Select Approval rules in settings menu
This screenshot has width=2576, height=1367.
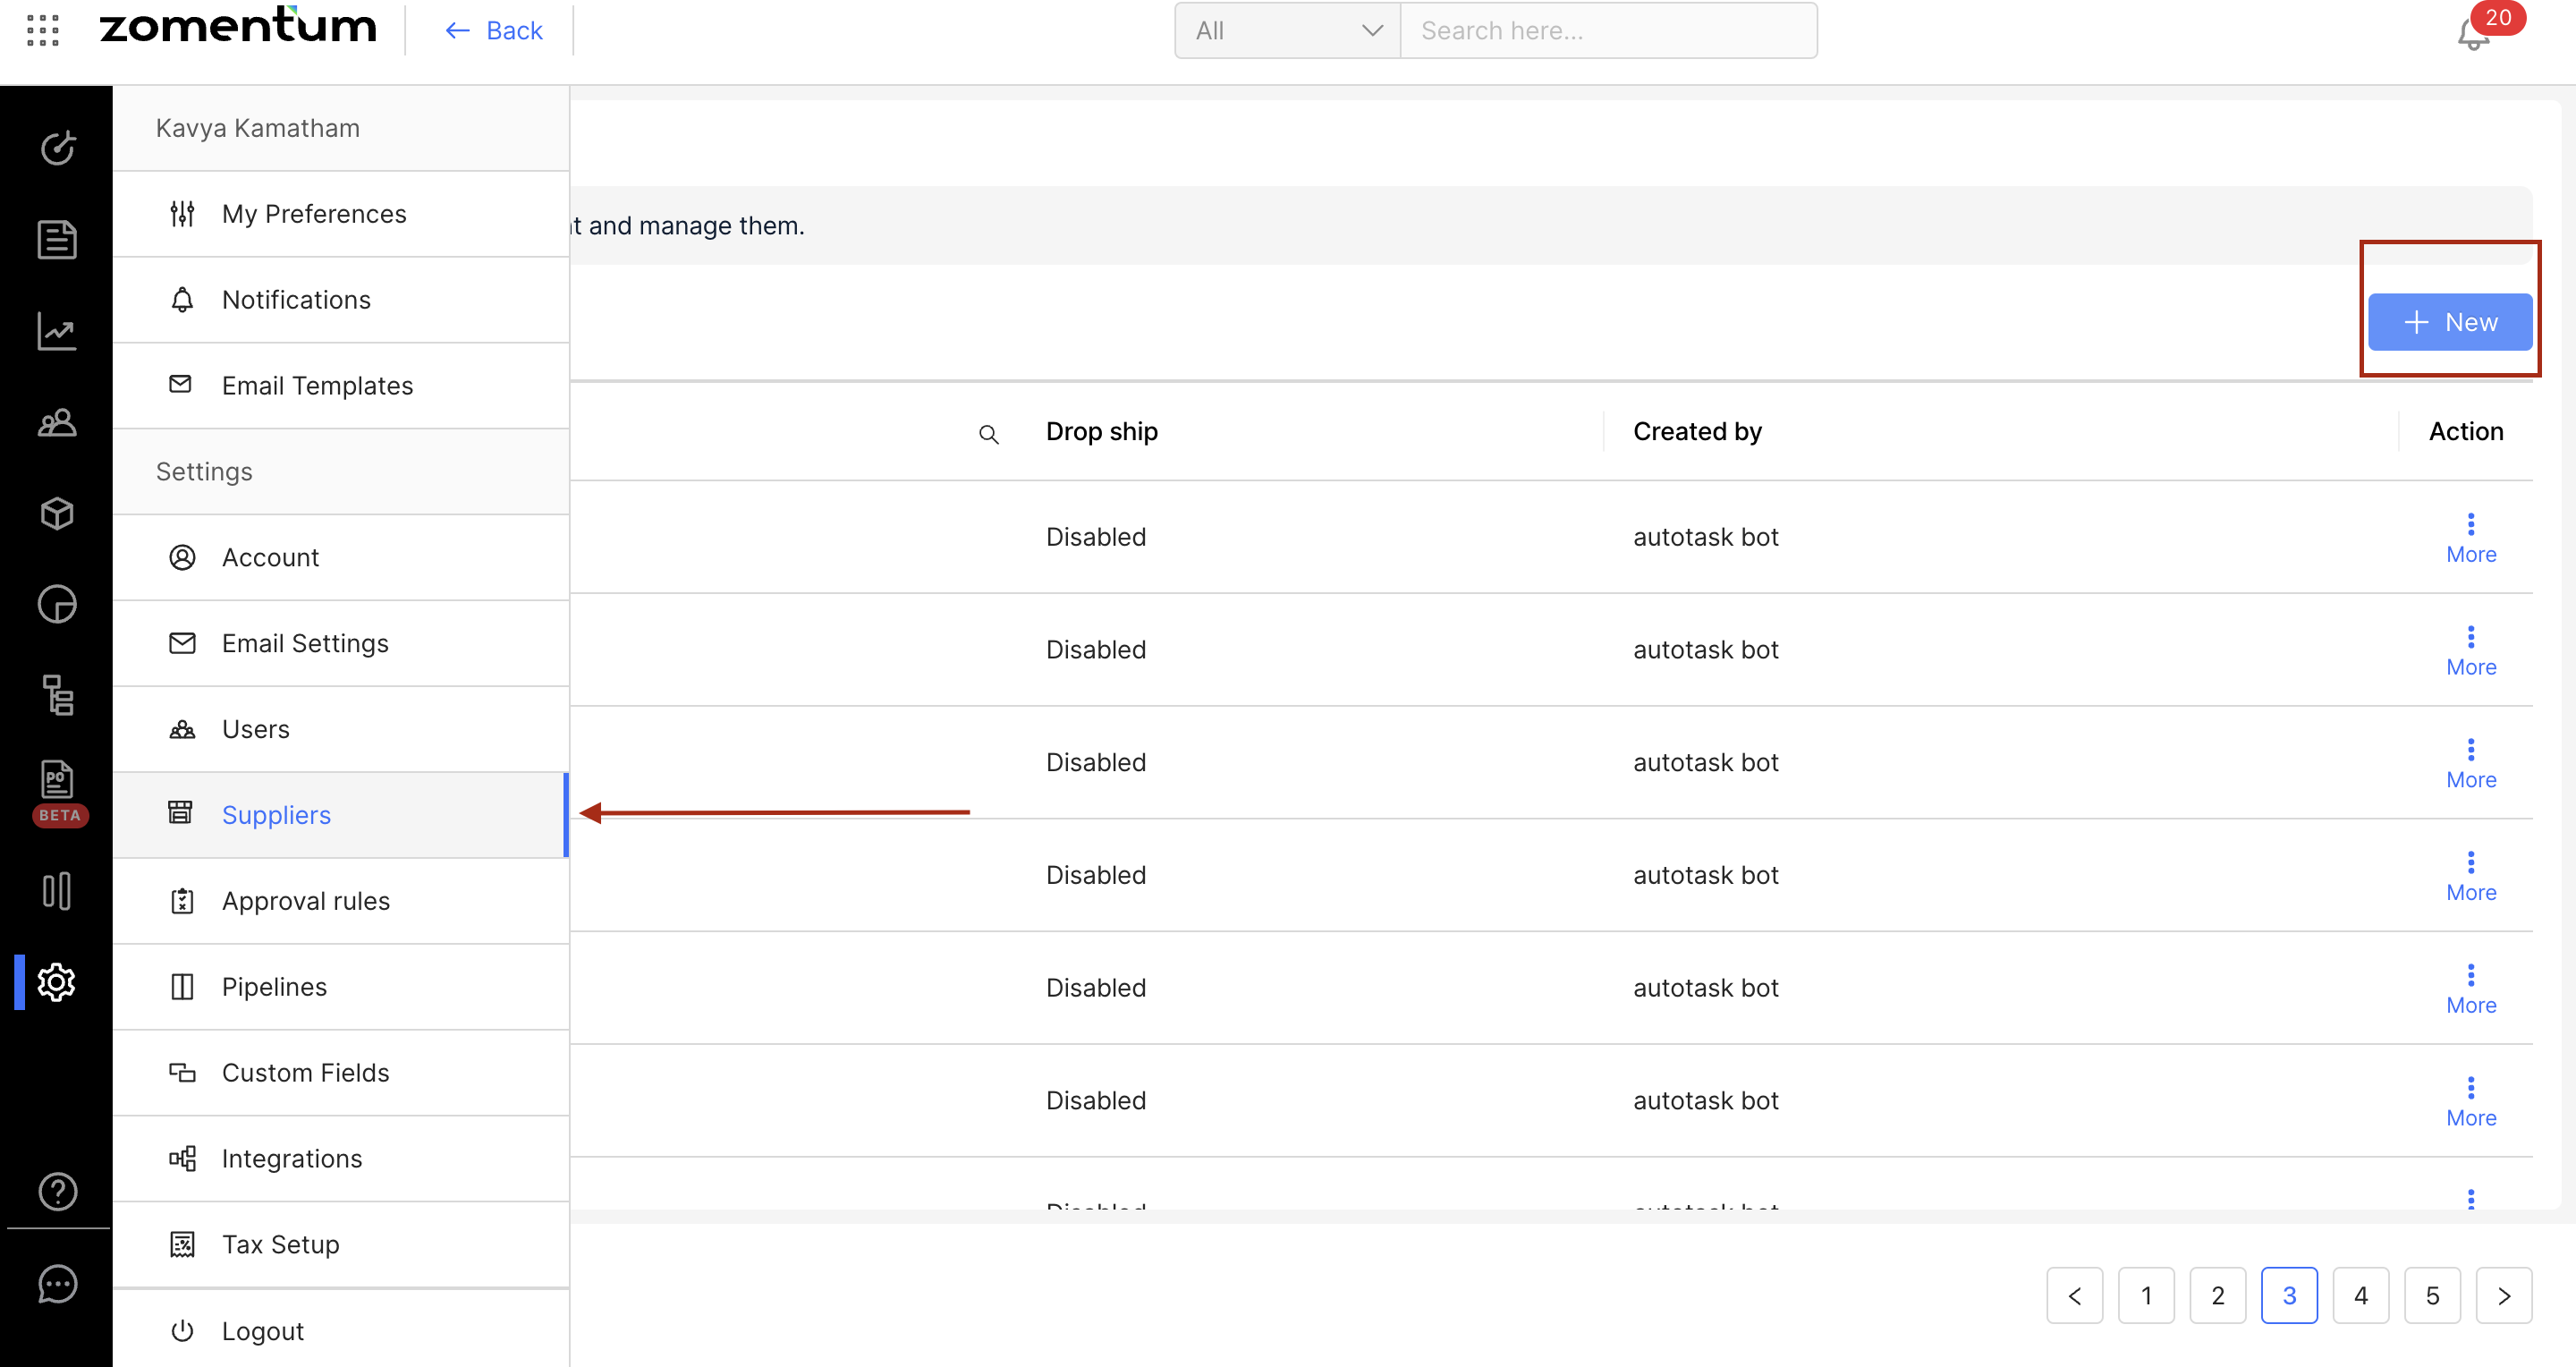coord(305,901)
